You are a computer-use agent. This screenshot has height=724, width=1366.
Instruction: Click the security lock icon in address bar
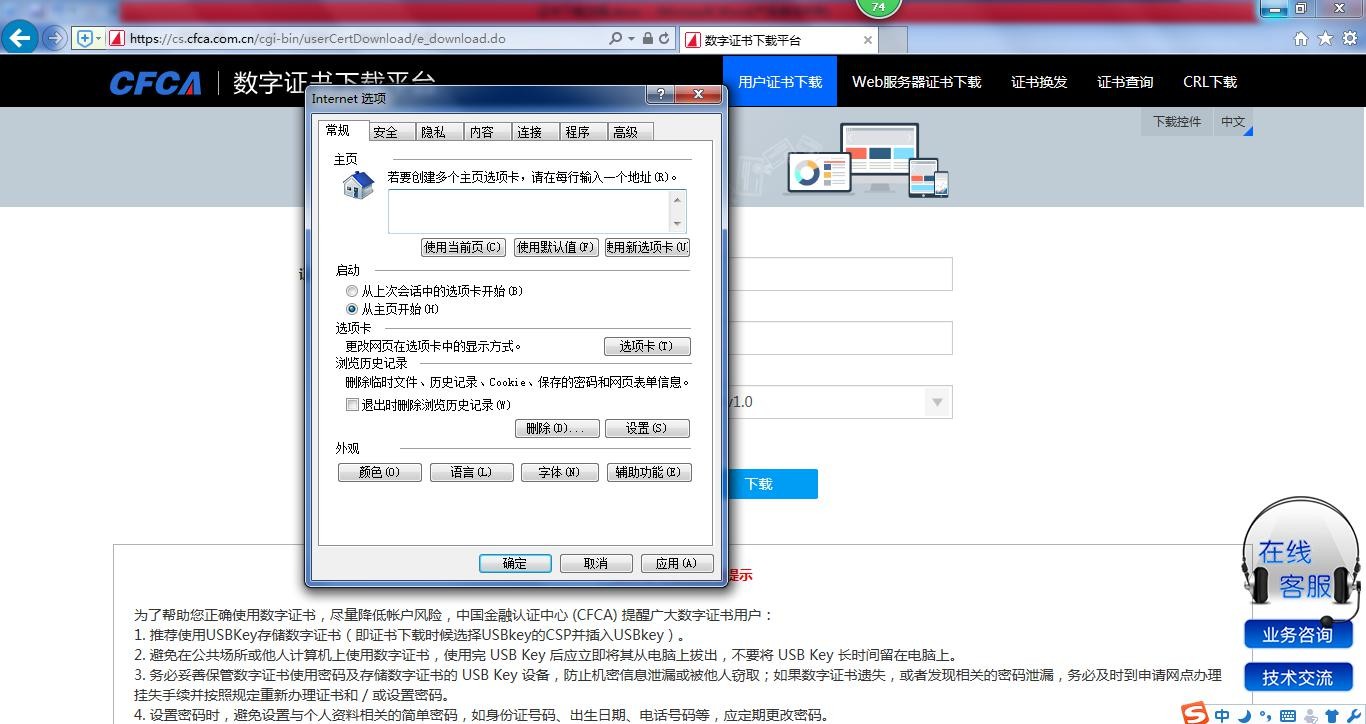648,39
